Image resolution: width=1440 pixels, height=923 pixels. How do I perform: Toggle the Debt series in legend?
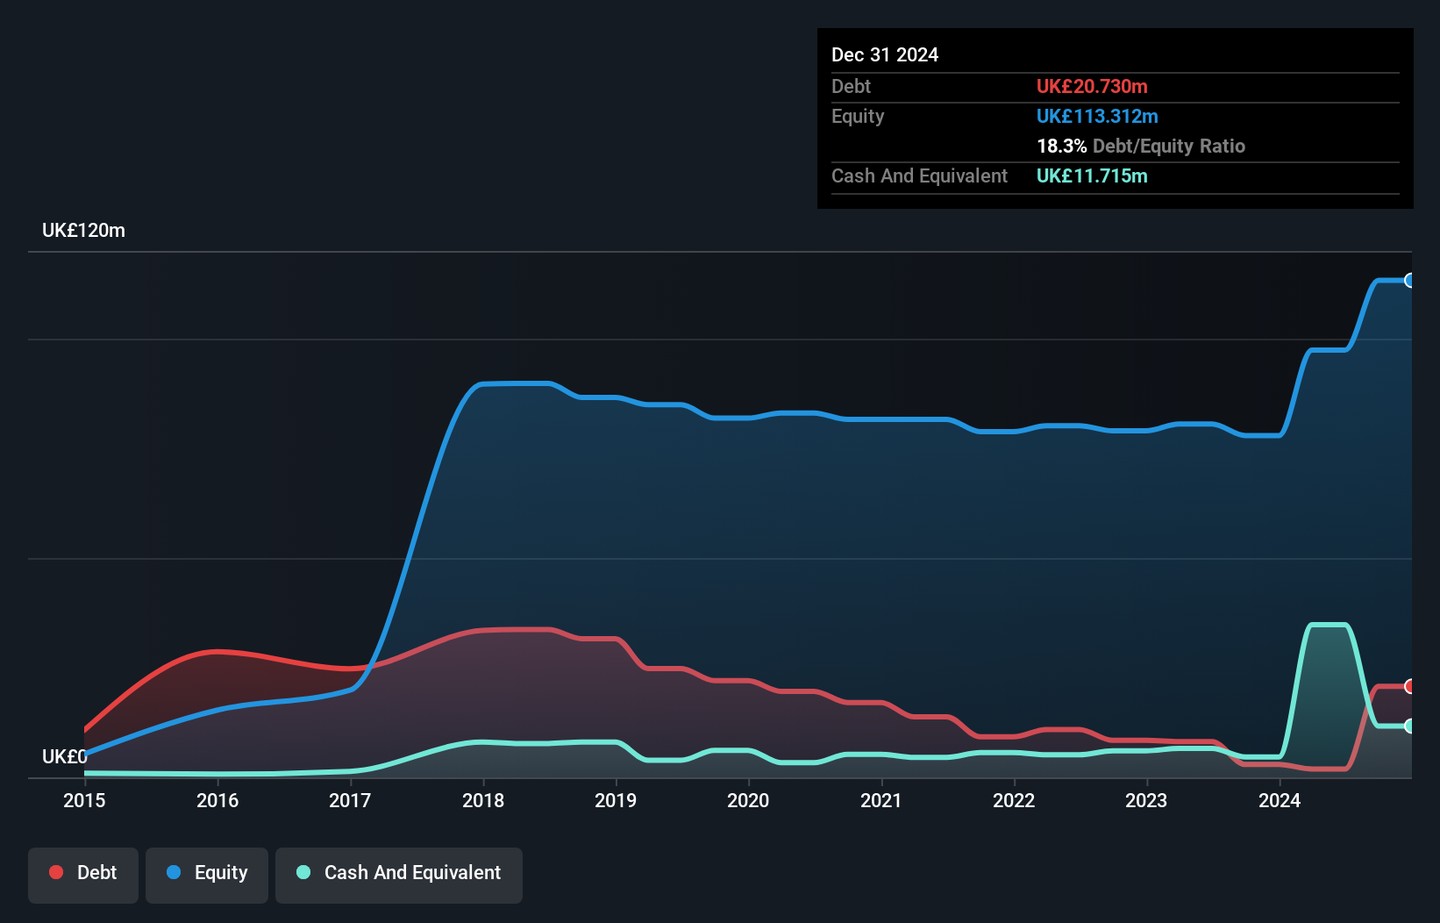click(x=83, y=873)
